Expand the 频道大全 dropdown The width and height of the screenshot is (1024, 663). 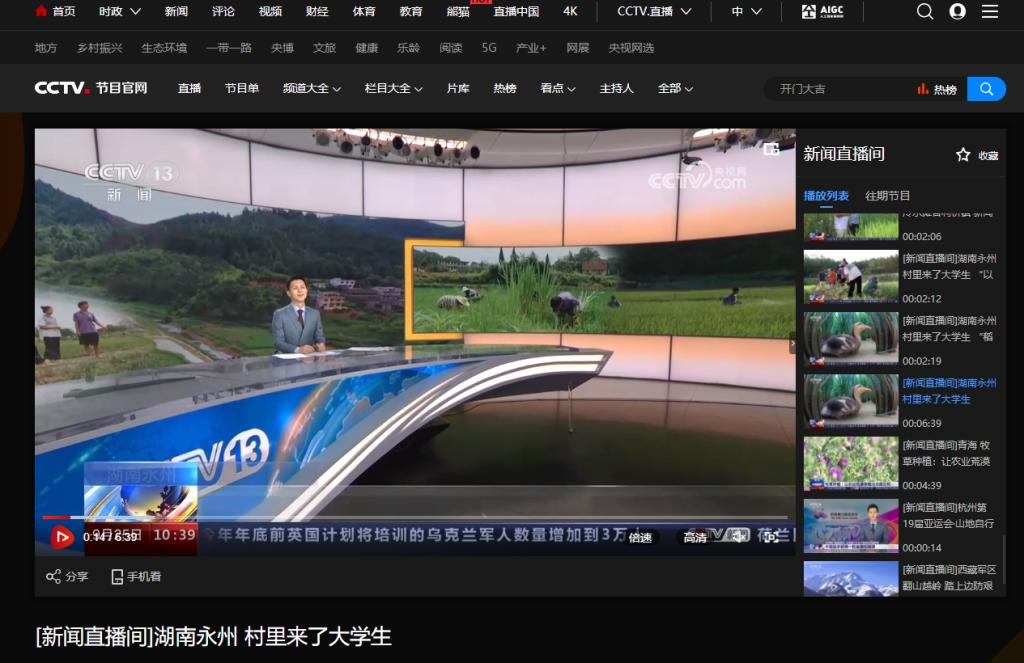pyautogui.click(x=312, y=88)
